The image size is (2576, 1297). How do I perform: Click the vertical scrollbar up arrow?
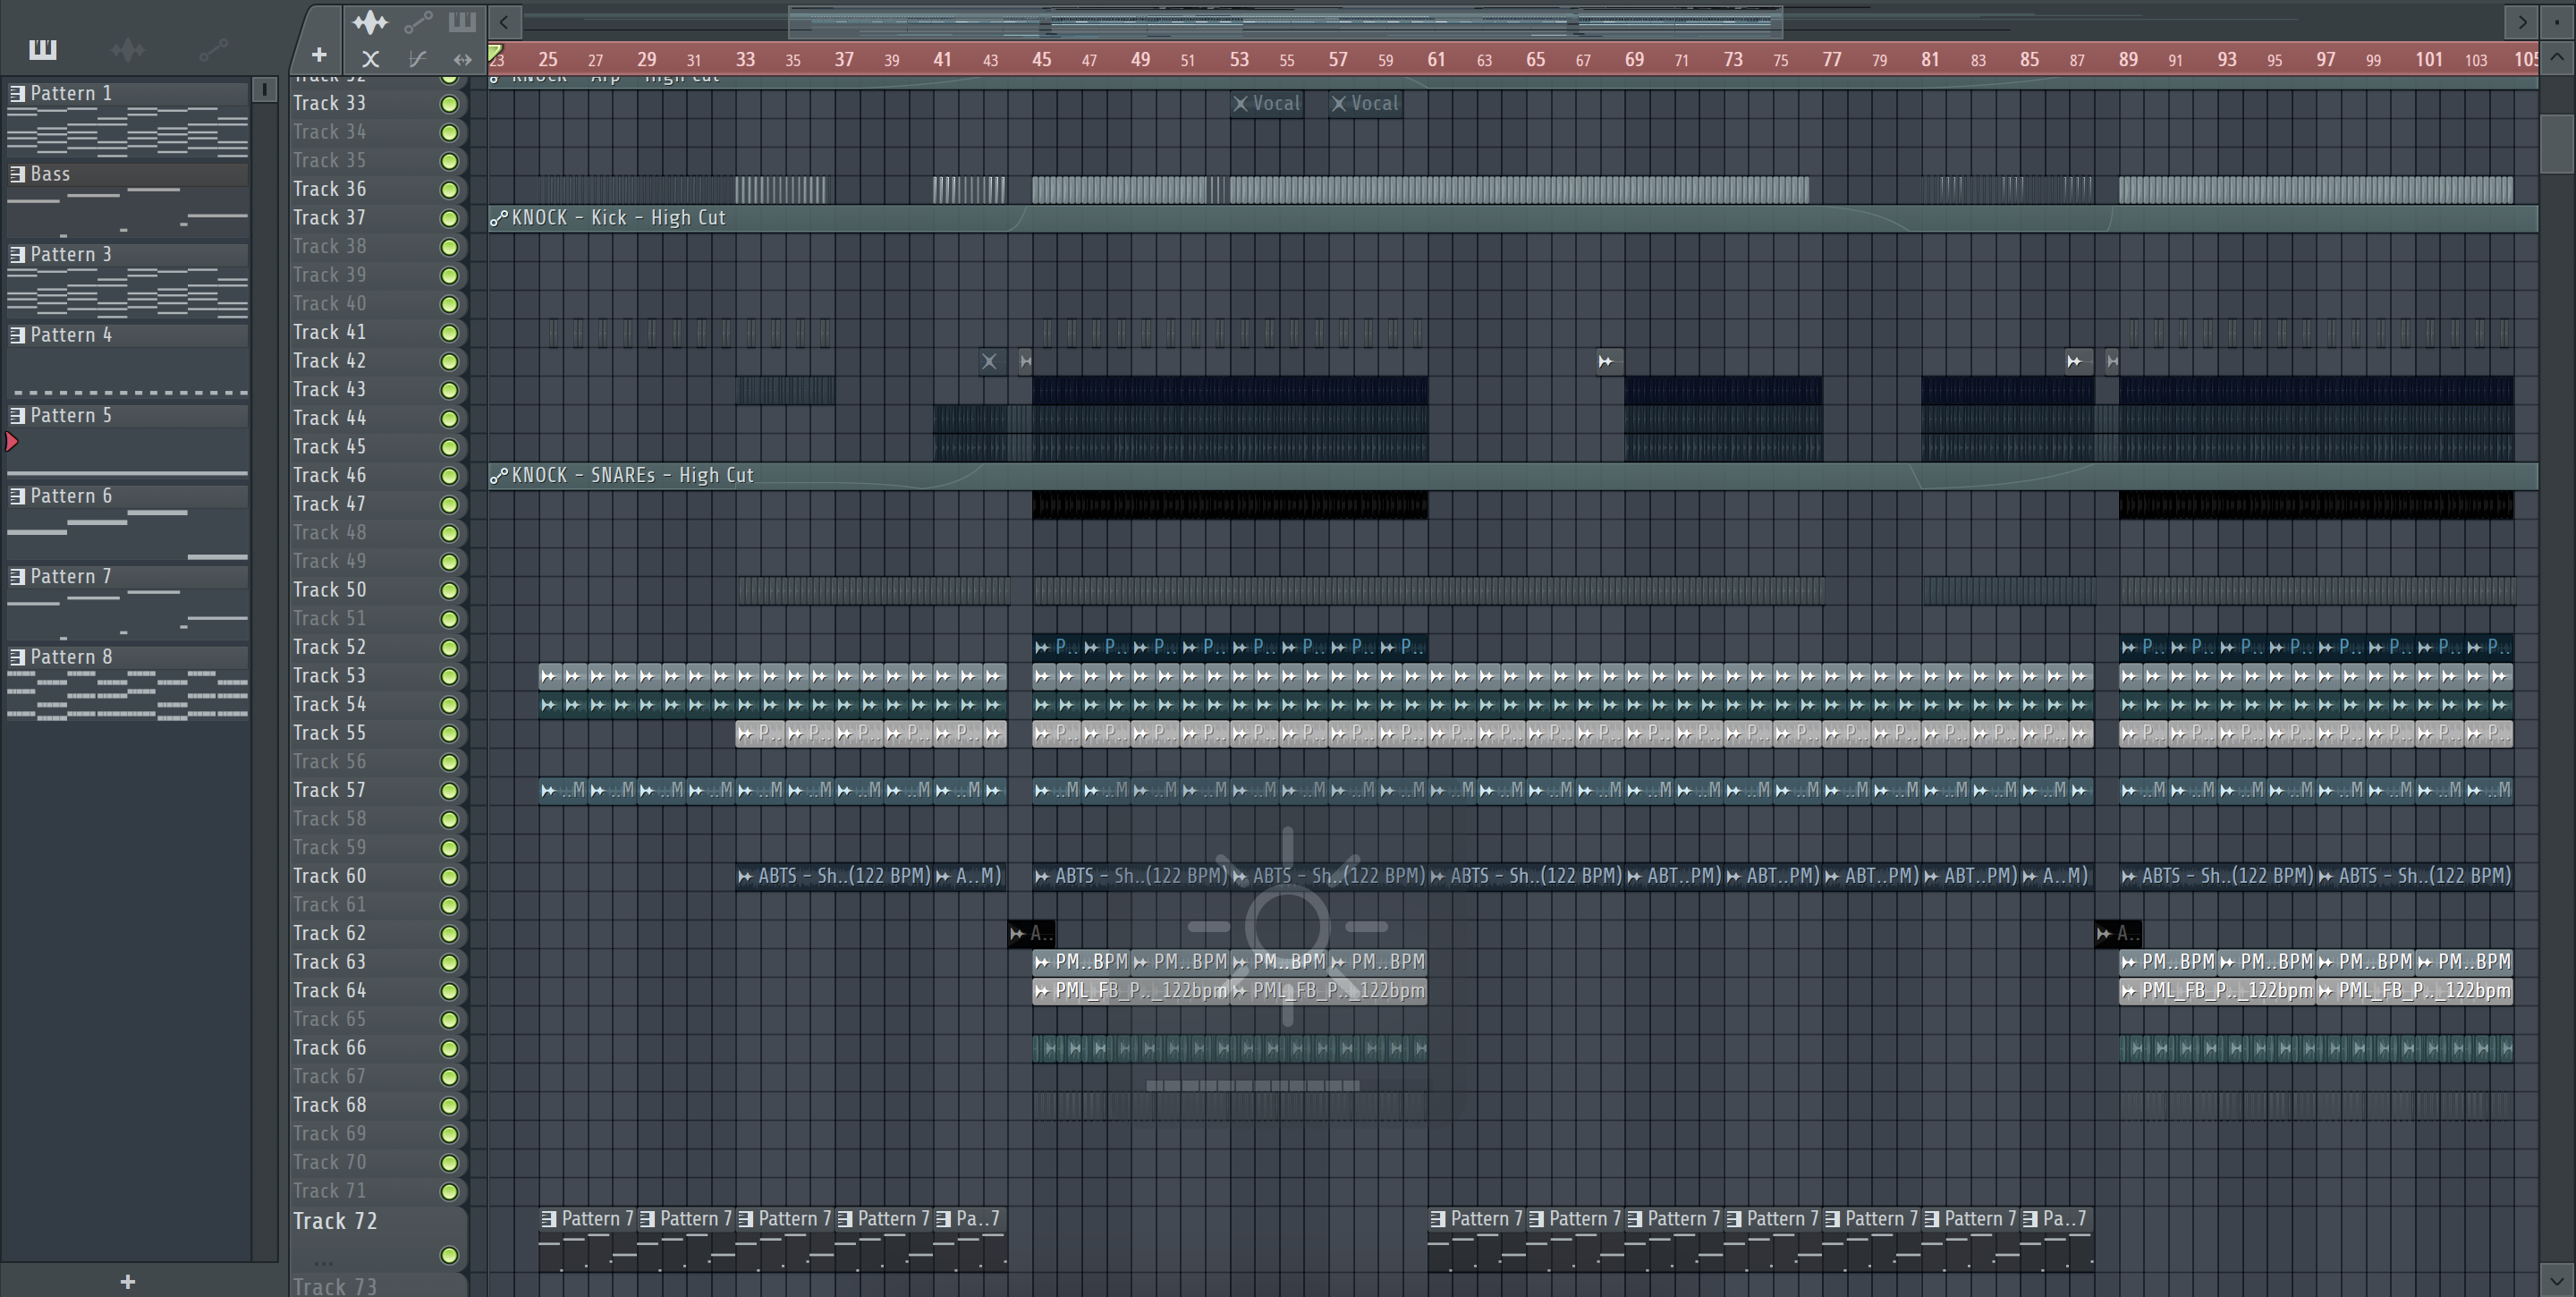point(2557,57)
